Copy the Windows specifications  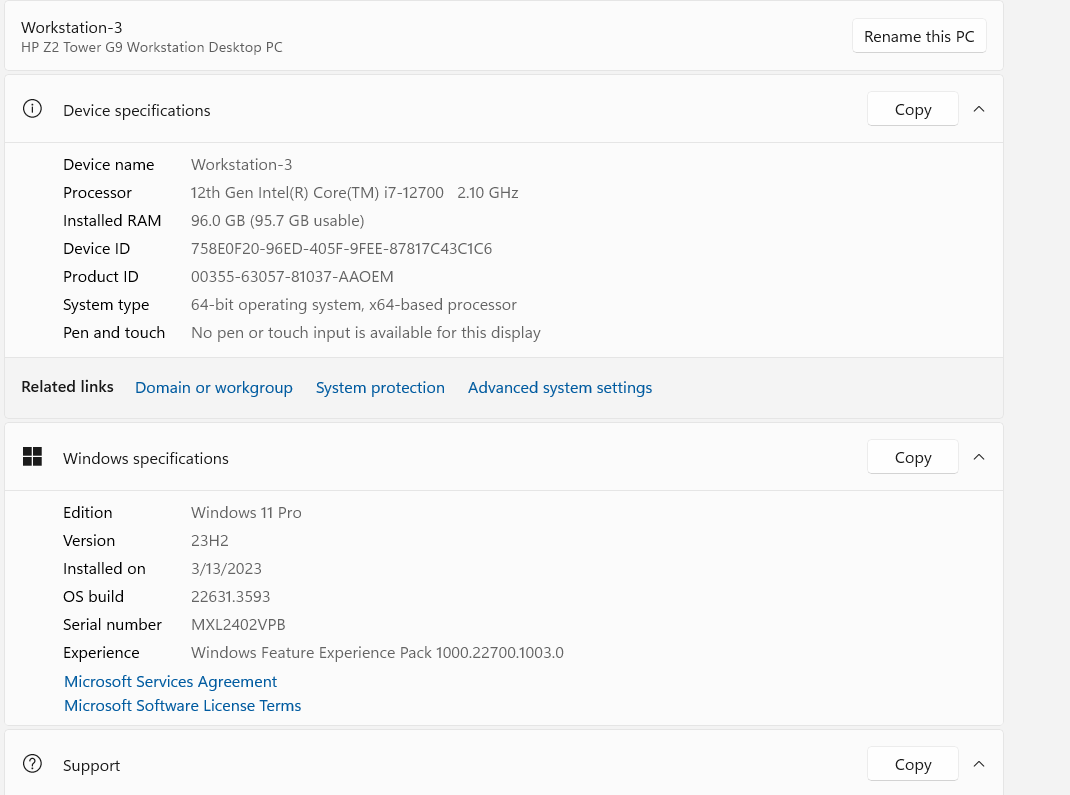point(913,457)
